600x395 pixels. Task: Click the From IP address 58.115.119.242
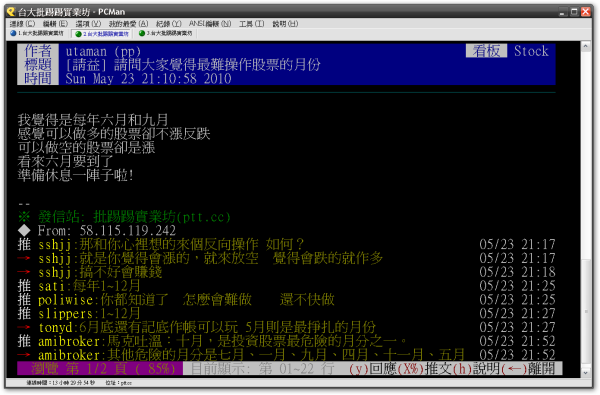(127, 231)
